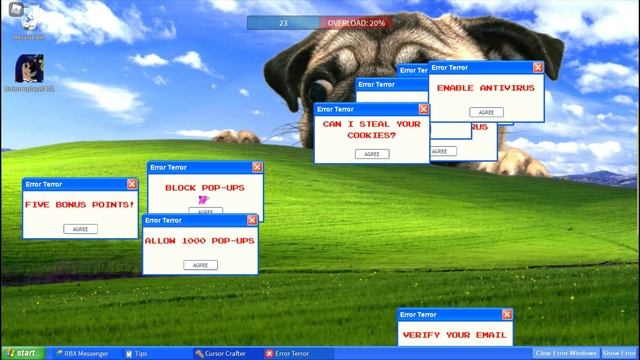The image size is (640, 360).
Task: Click the OVERLOAD 20% progress bar
Action: point(356,23)
